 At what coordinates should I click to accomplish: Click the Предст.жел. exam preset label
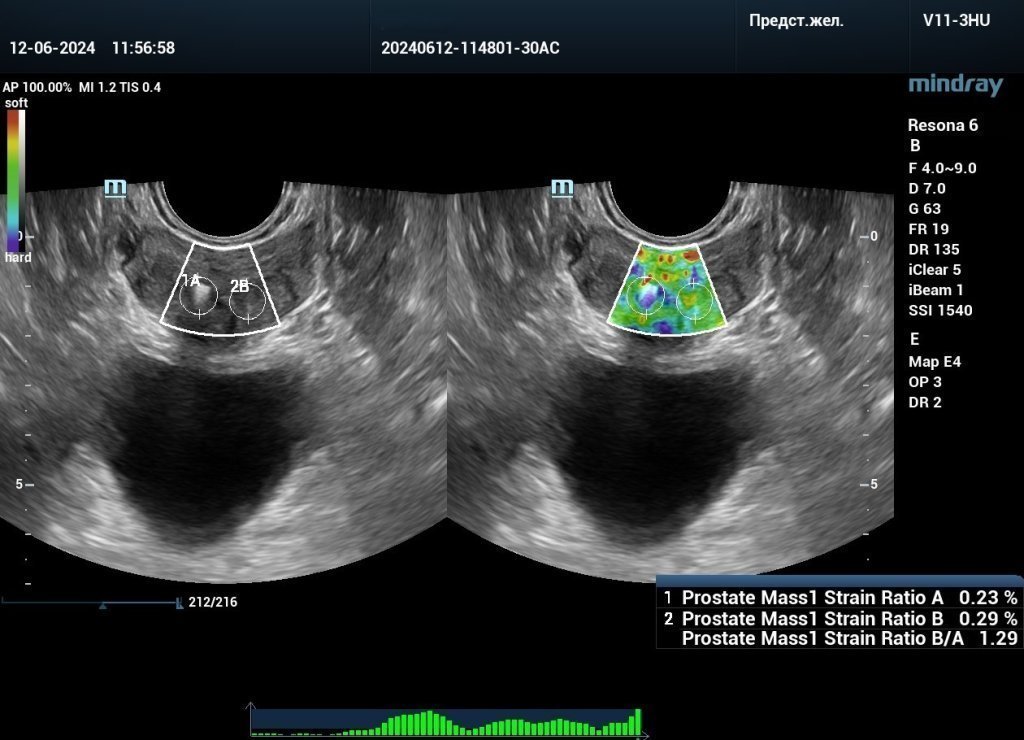pyautogui.click(x=796, y=20)
